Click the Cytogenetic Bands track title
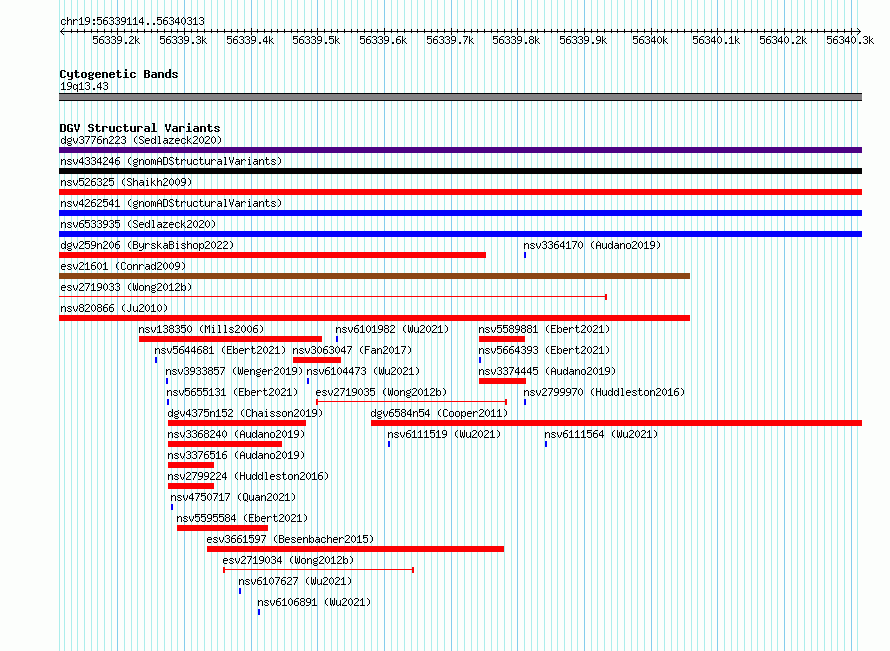This screenshot has width=890, height=651. (x=119, y=74)
